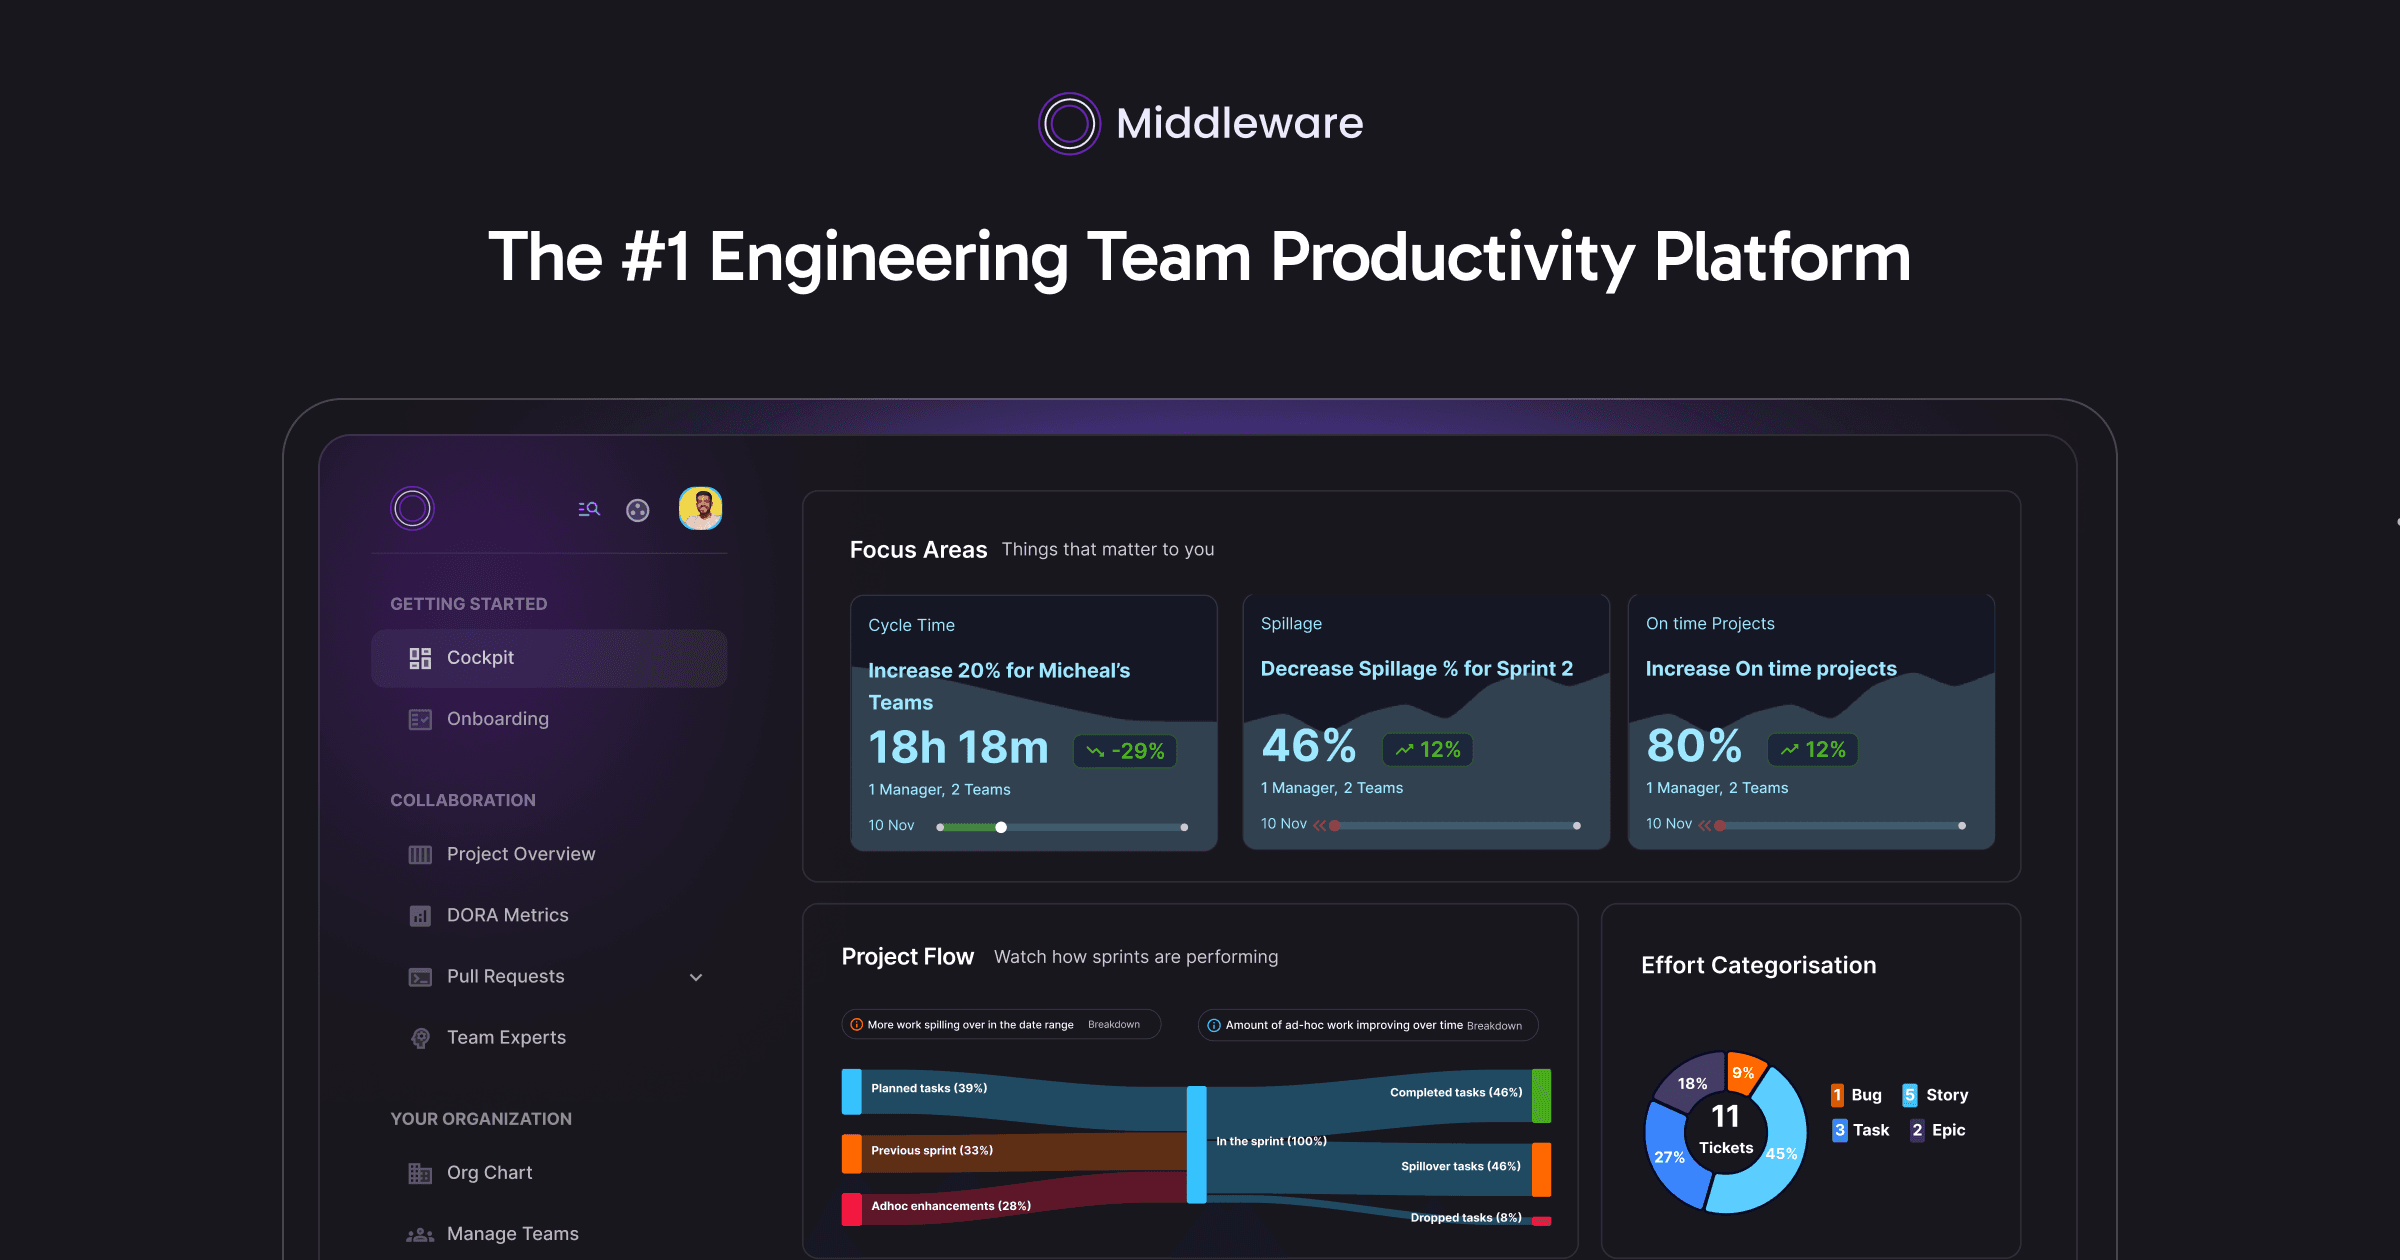Click the help icon next to search
This screenshot has width=2400, height=1260.
(637, 509)
